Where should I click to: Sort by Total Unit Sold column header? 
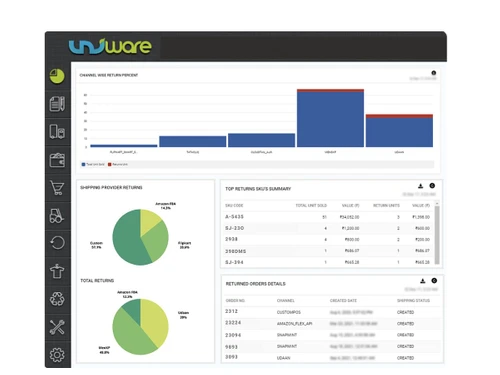coord(311,205)
